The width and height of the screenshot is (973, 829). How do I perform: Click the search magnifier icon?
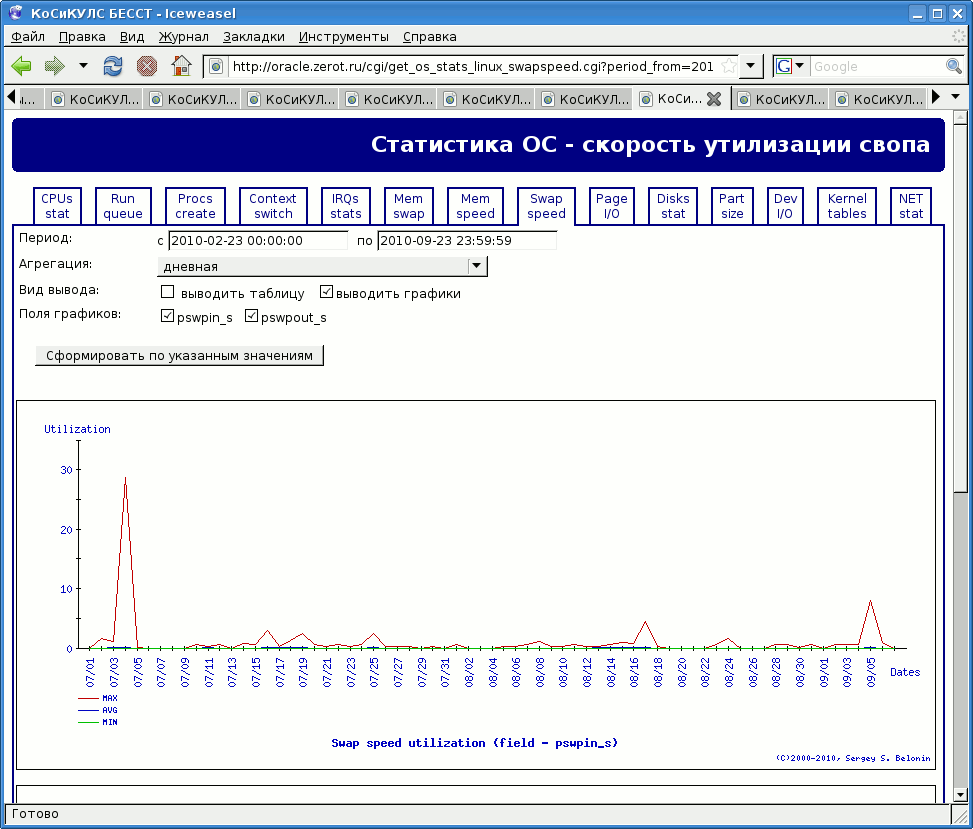point(954,66)
